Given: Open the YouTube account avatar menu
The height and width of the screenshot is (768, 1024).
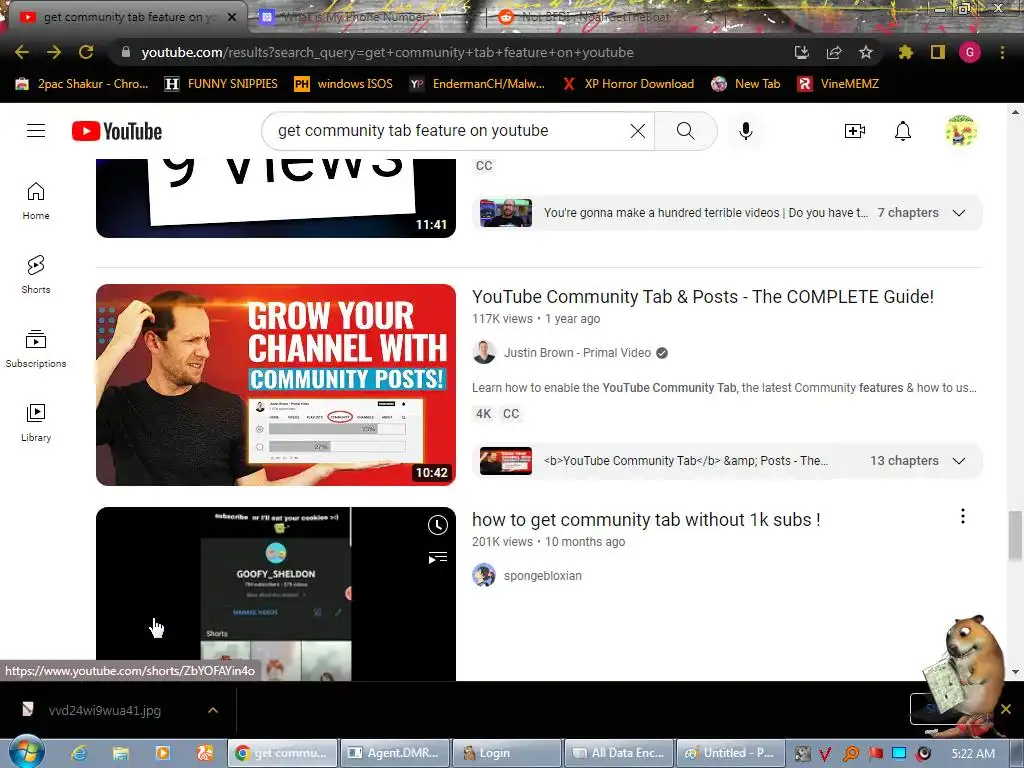Looking at the screenshot, I should click(961, 131).
